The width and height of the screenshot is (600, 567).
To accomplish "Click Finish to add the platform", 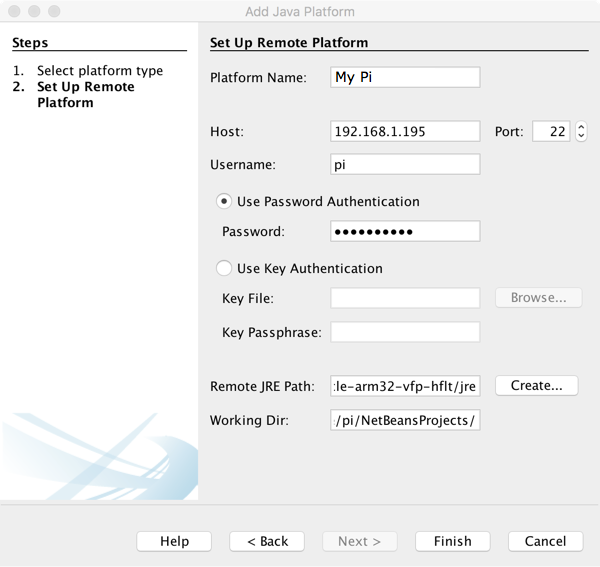I will tap(452, 541).
